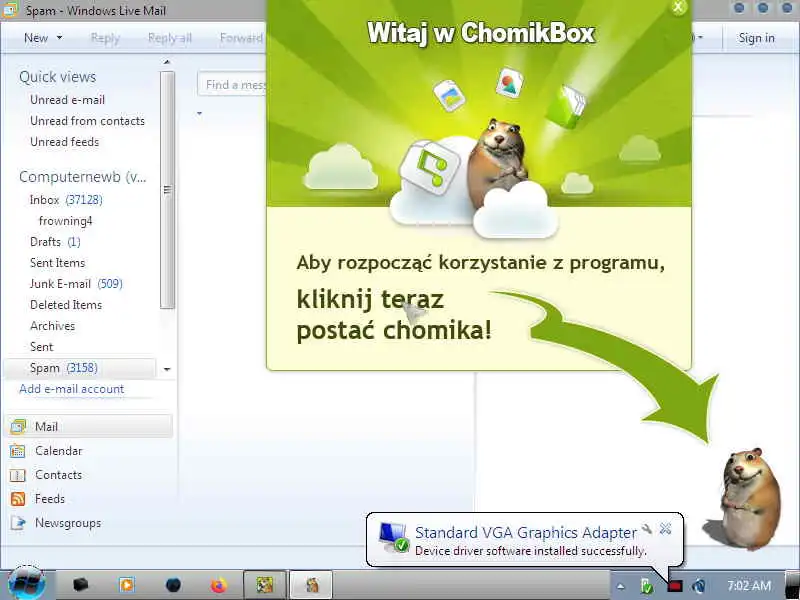Open the Windows Start orb
Image resolution: width=800 pixels, height=600 pixels.
[26, 584]
